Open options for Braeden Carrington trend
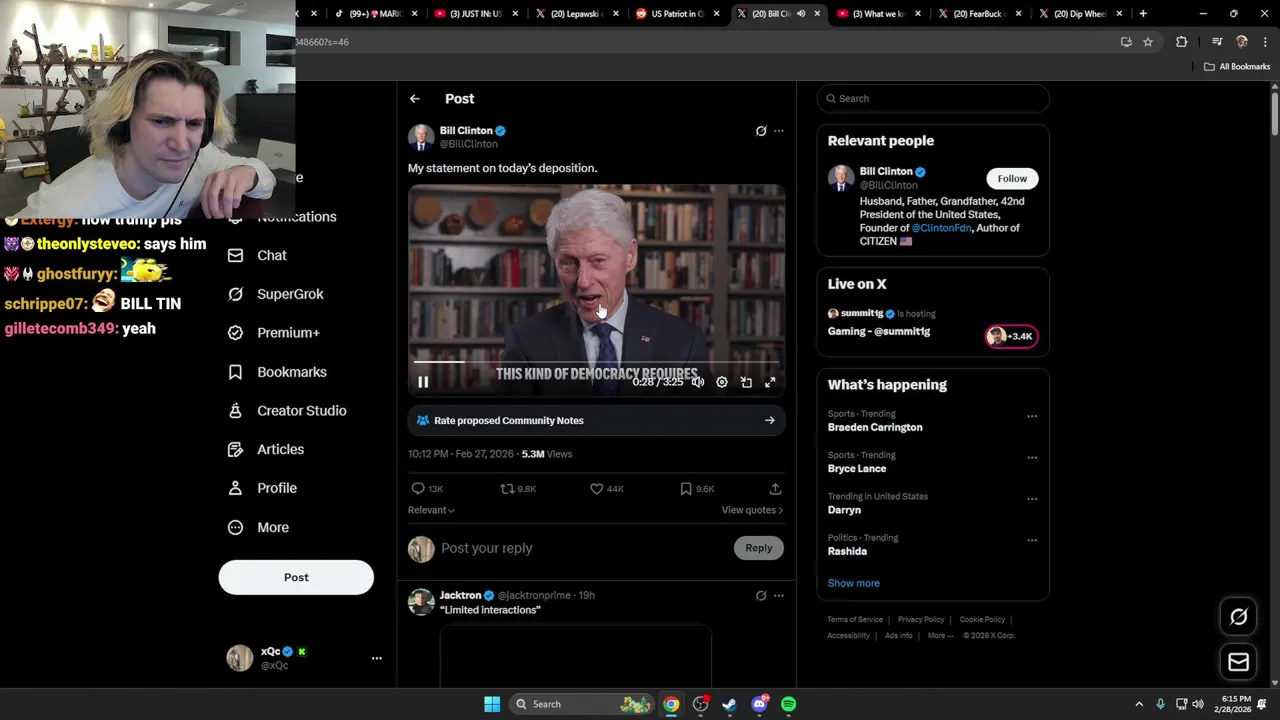Screen dimensions: 1280x720 (x=1032, y=416)
